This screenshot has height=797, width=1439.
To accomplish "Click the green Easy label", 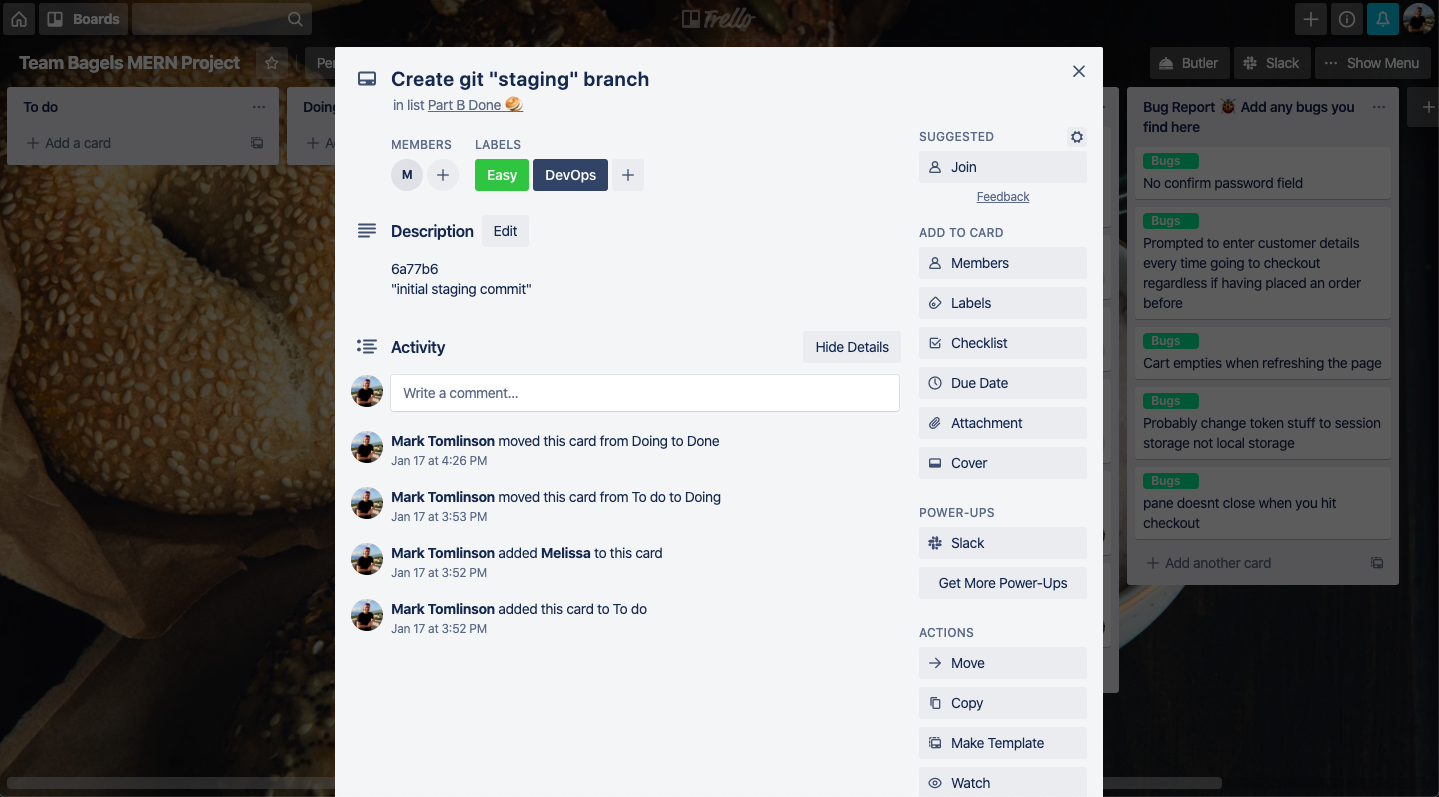I will 502,175.
